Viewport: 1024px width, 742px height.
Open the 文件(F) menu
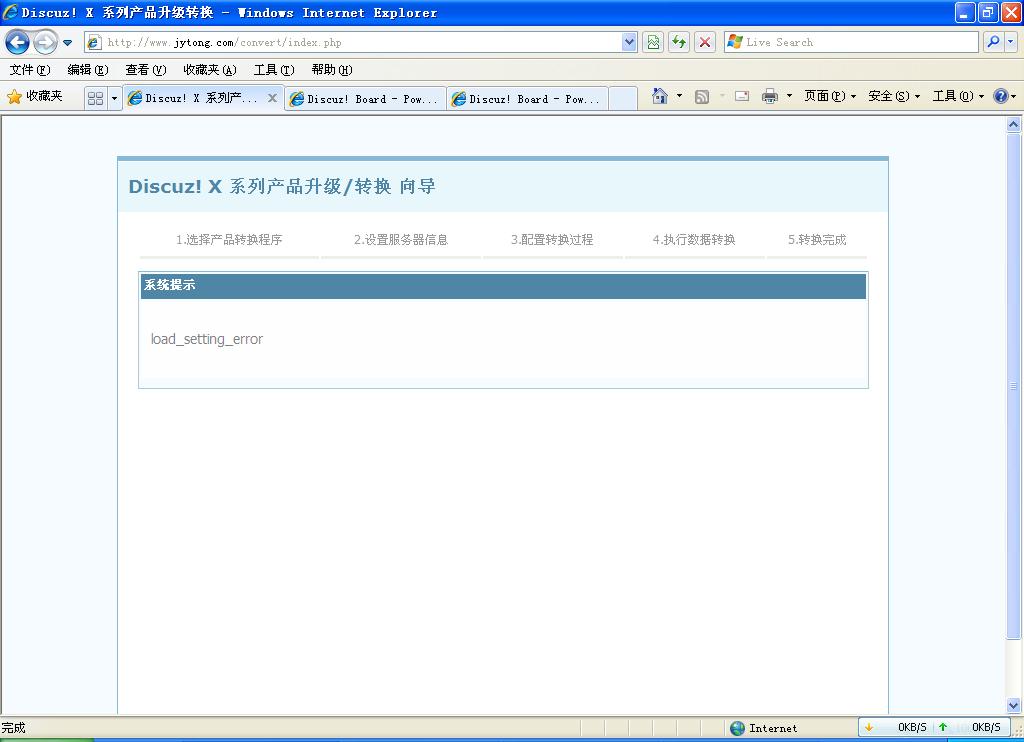point(30,70)
